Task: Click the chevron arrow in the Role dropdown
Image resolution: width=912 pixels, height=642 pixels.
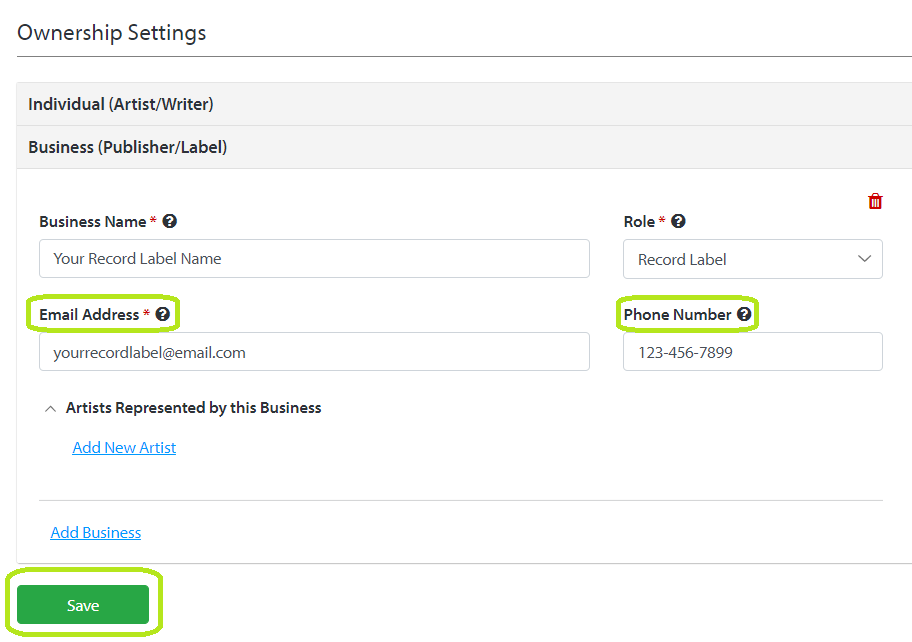Action: [x=864, y=259]
